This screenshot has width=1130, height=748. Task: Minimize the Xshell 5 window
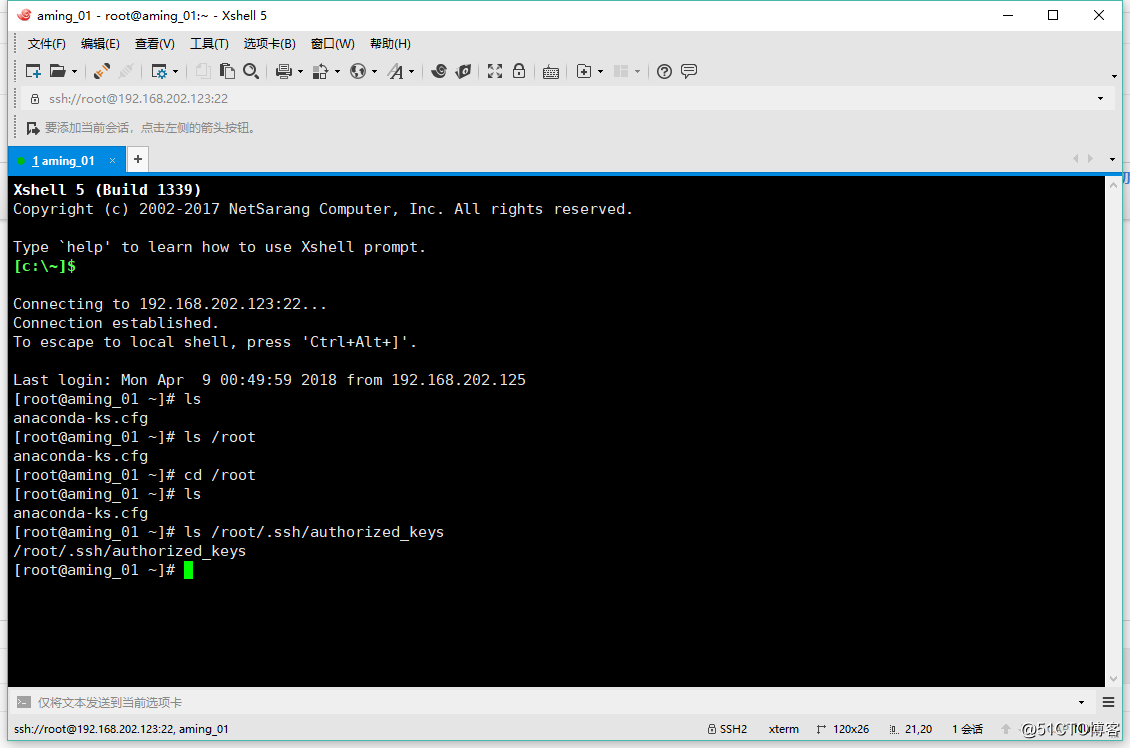point(1008,15)
